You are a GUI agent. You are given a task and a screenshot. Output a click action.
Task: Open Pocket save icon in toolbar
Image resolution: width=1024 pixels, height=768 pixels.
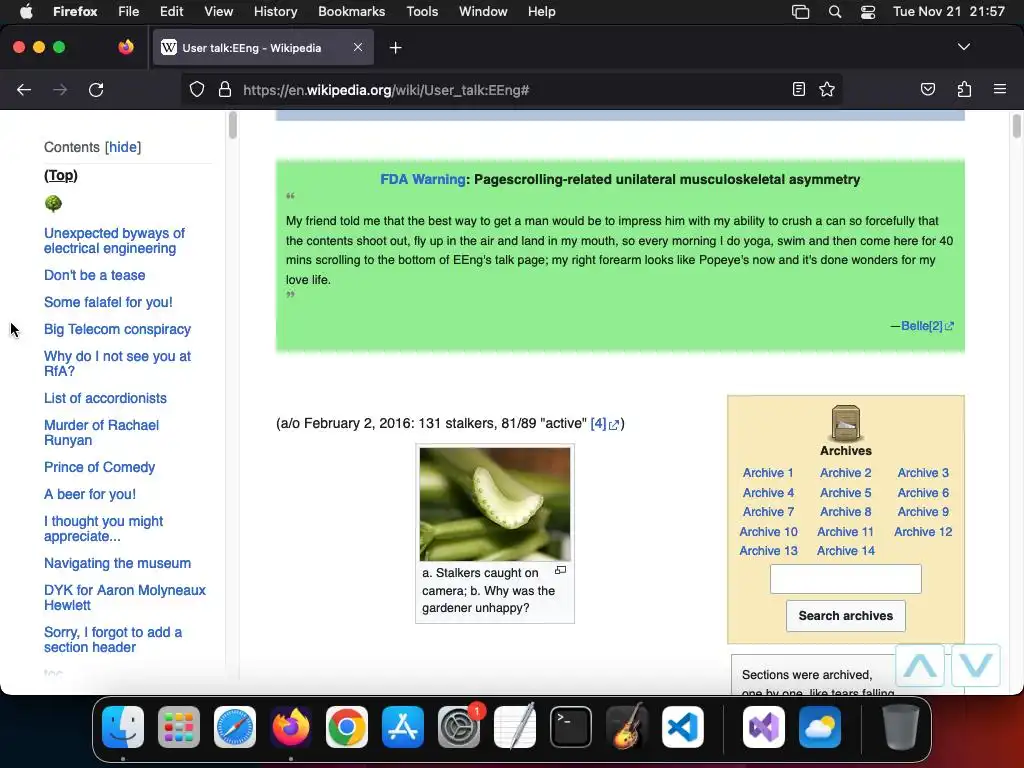(927, 89)
